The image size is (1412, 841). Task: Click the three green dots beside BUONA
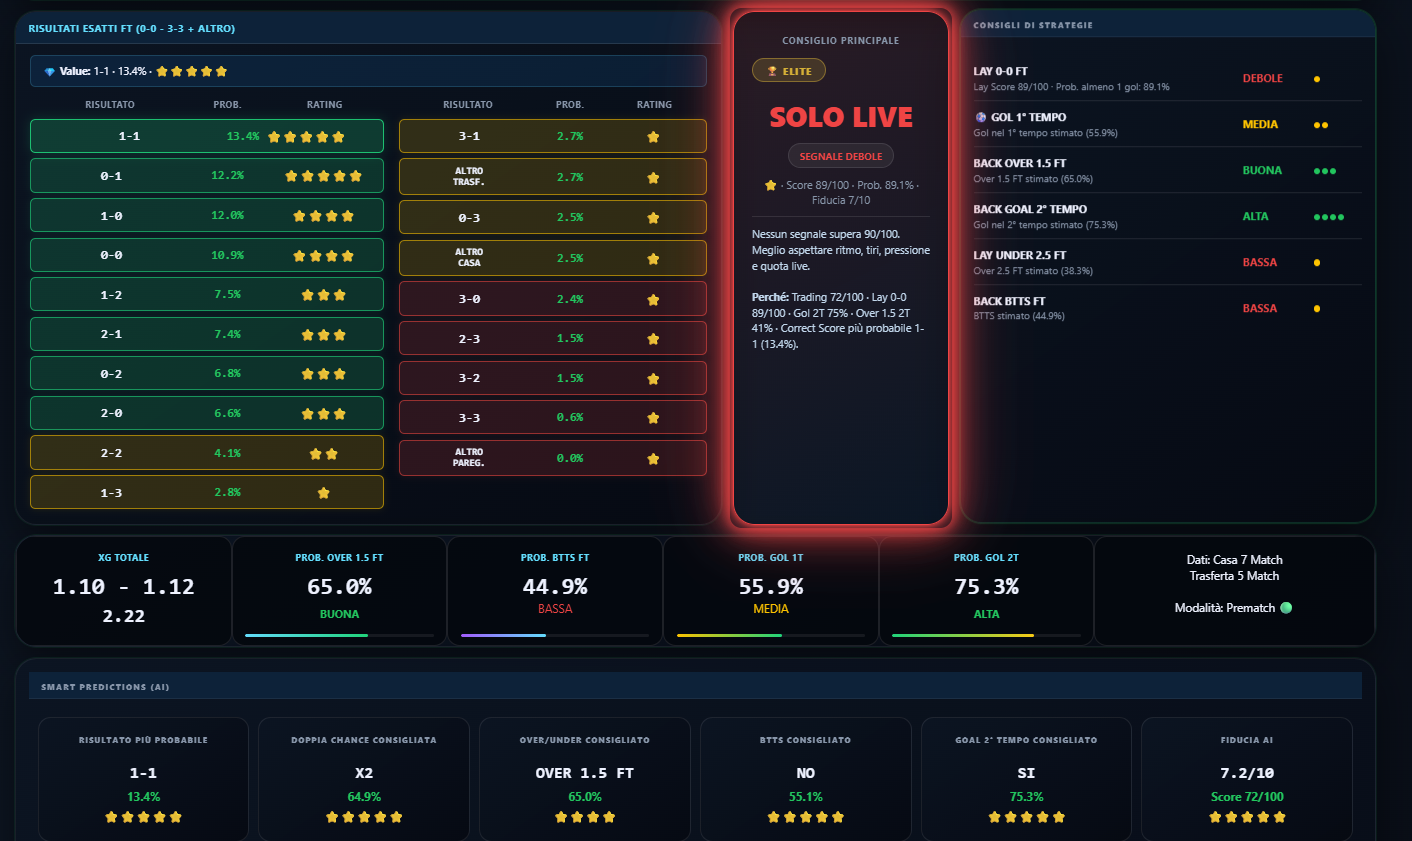pyautogui.click(x=1325, y=171)
